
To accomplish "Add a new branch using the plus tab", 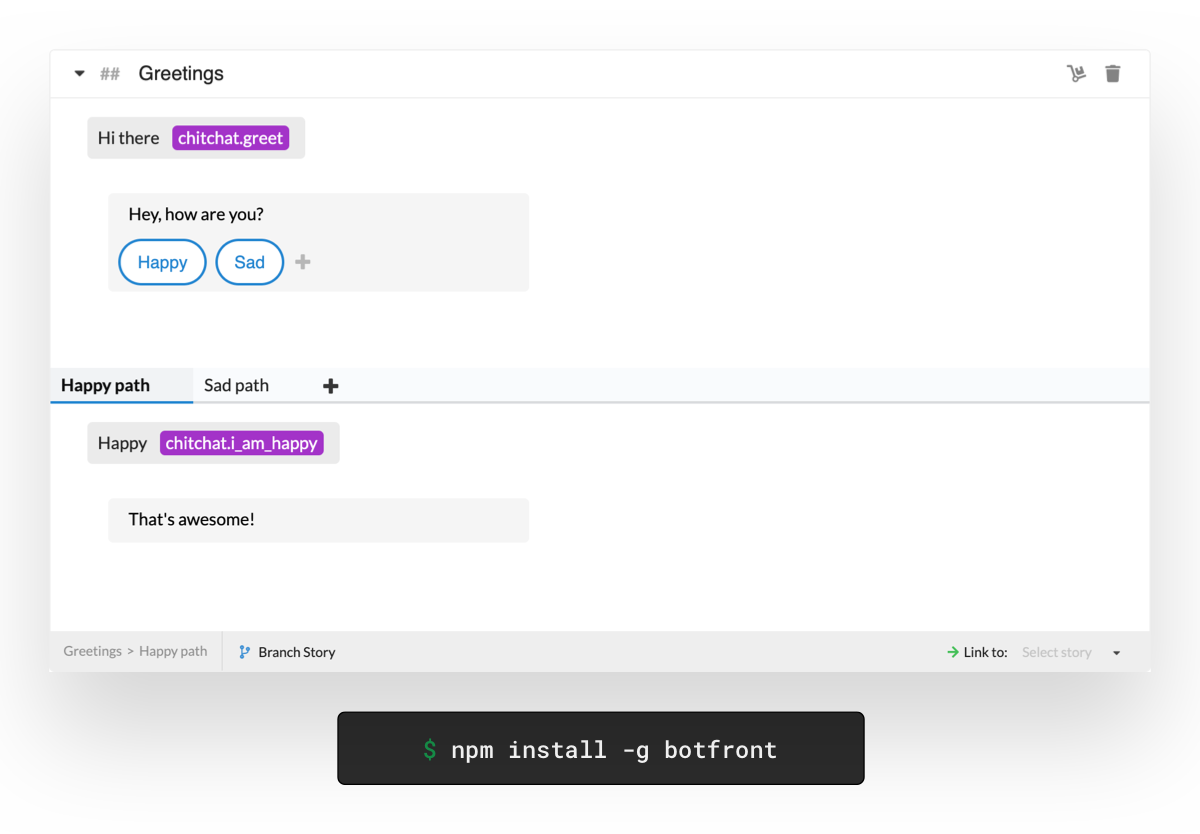I will [x=330, y=385].
